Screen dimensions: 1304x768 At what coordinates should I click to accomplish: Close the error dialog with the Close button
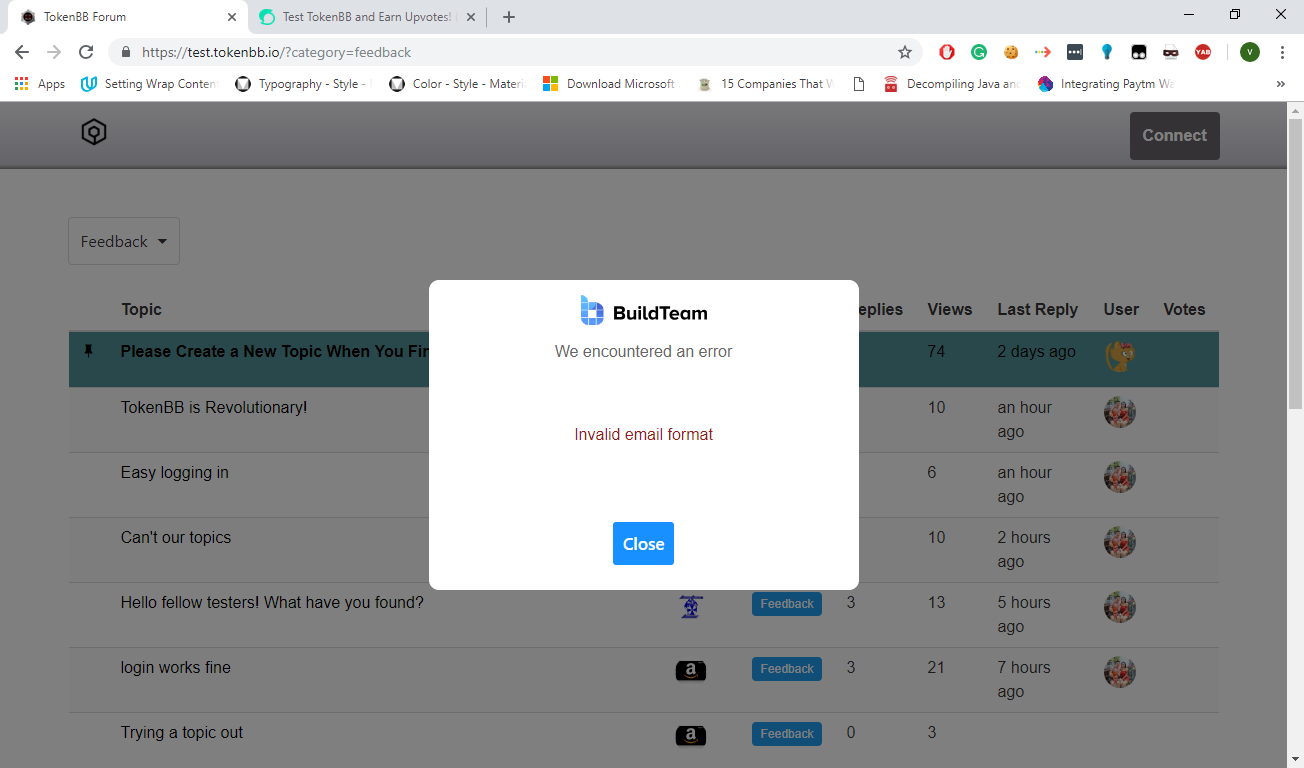643,543
